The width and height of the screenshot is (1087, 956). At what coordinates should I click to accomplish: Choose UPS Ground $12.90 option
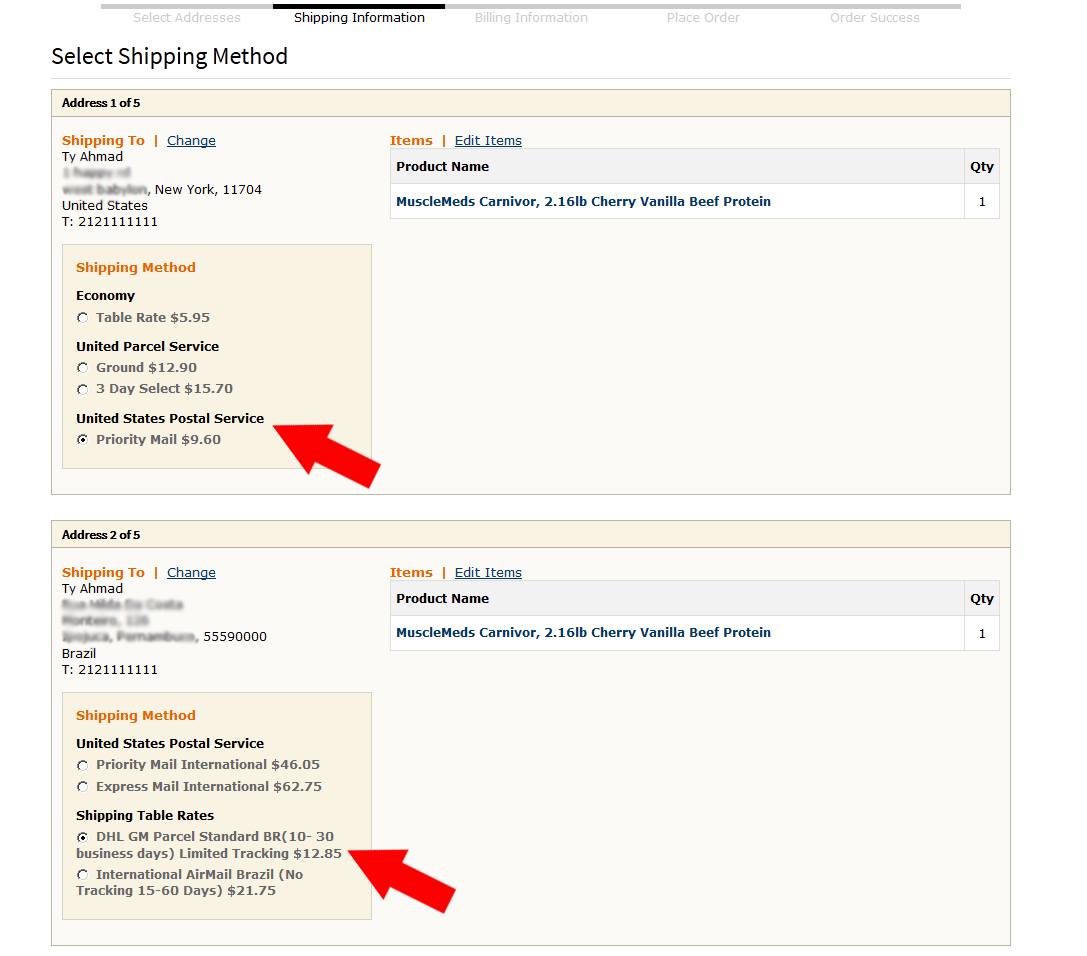pyautogui.click(x=83, y=368)
